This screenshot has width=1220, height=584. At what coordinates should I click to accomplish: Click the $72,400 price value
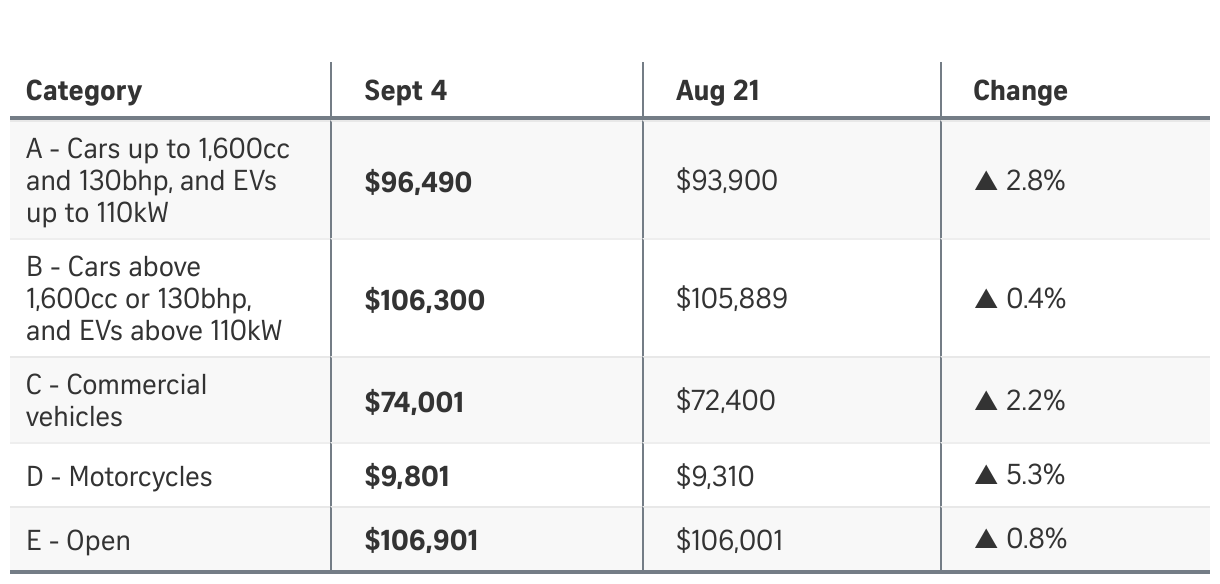[x=725, y=401]
